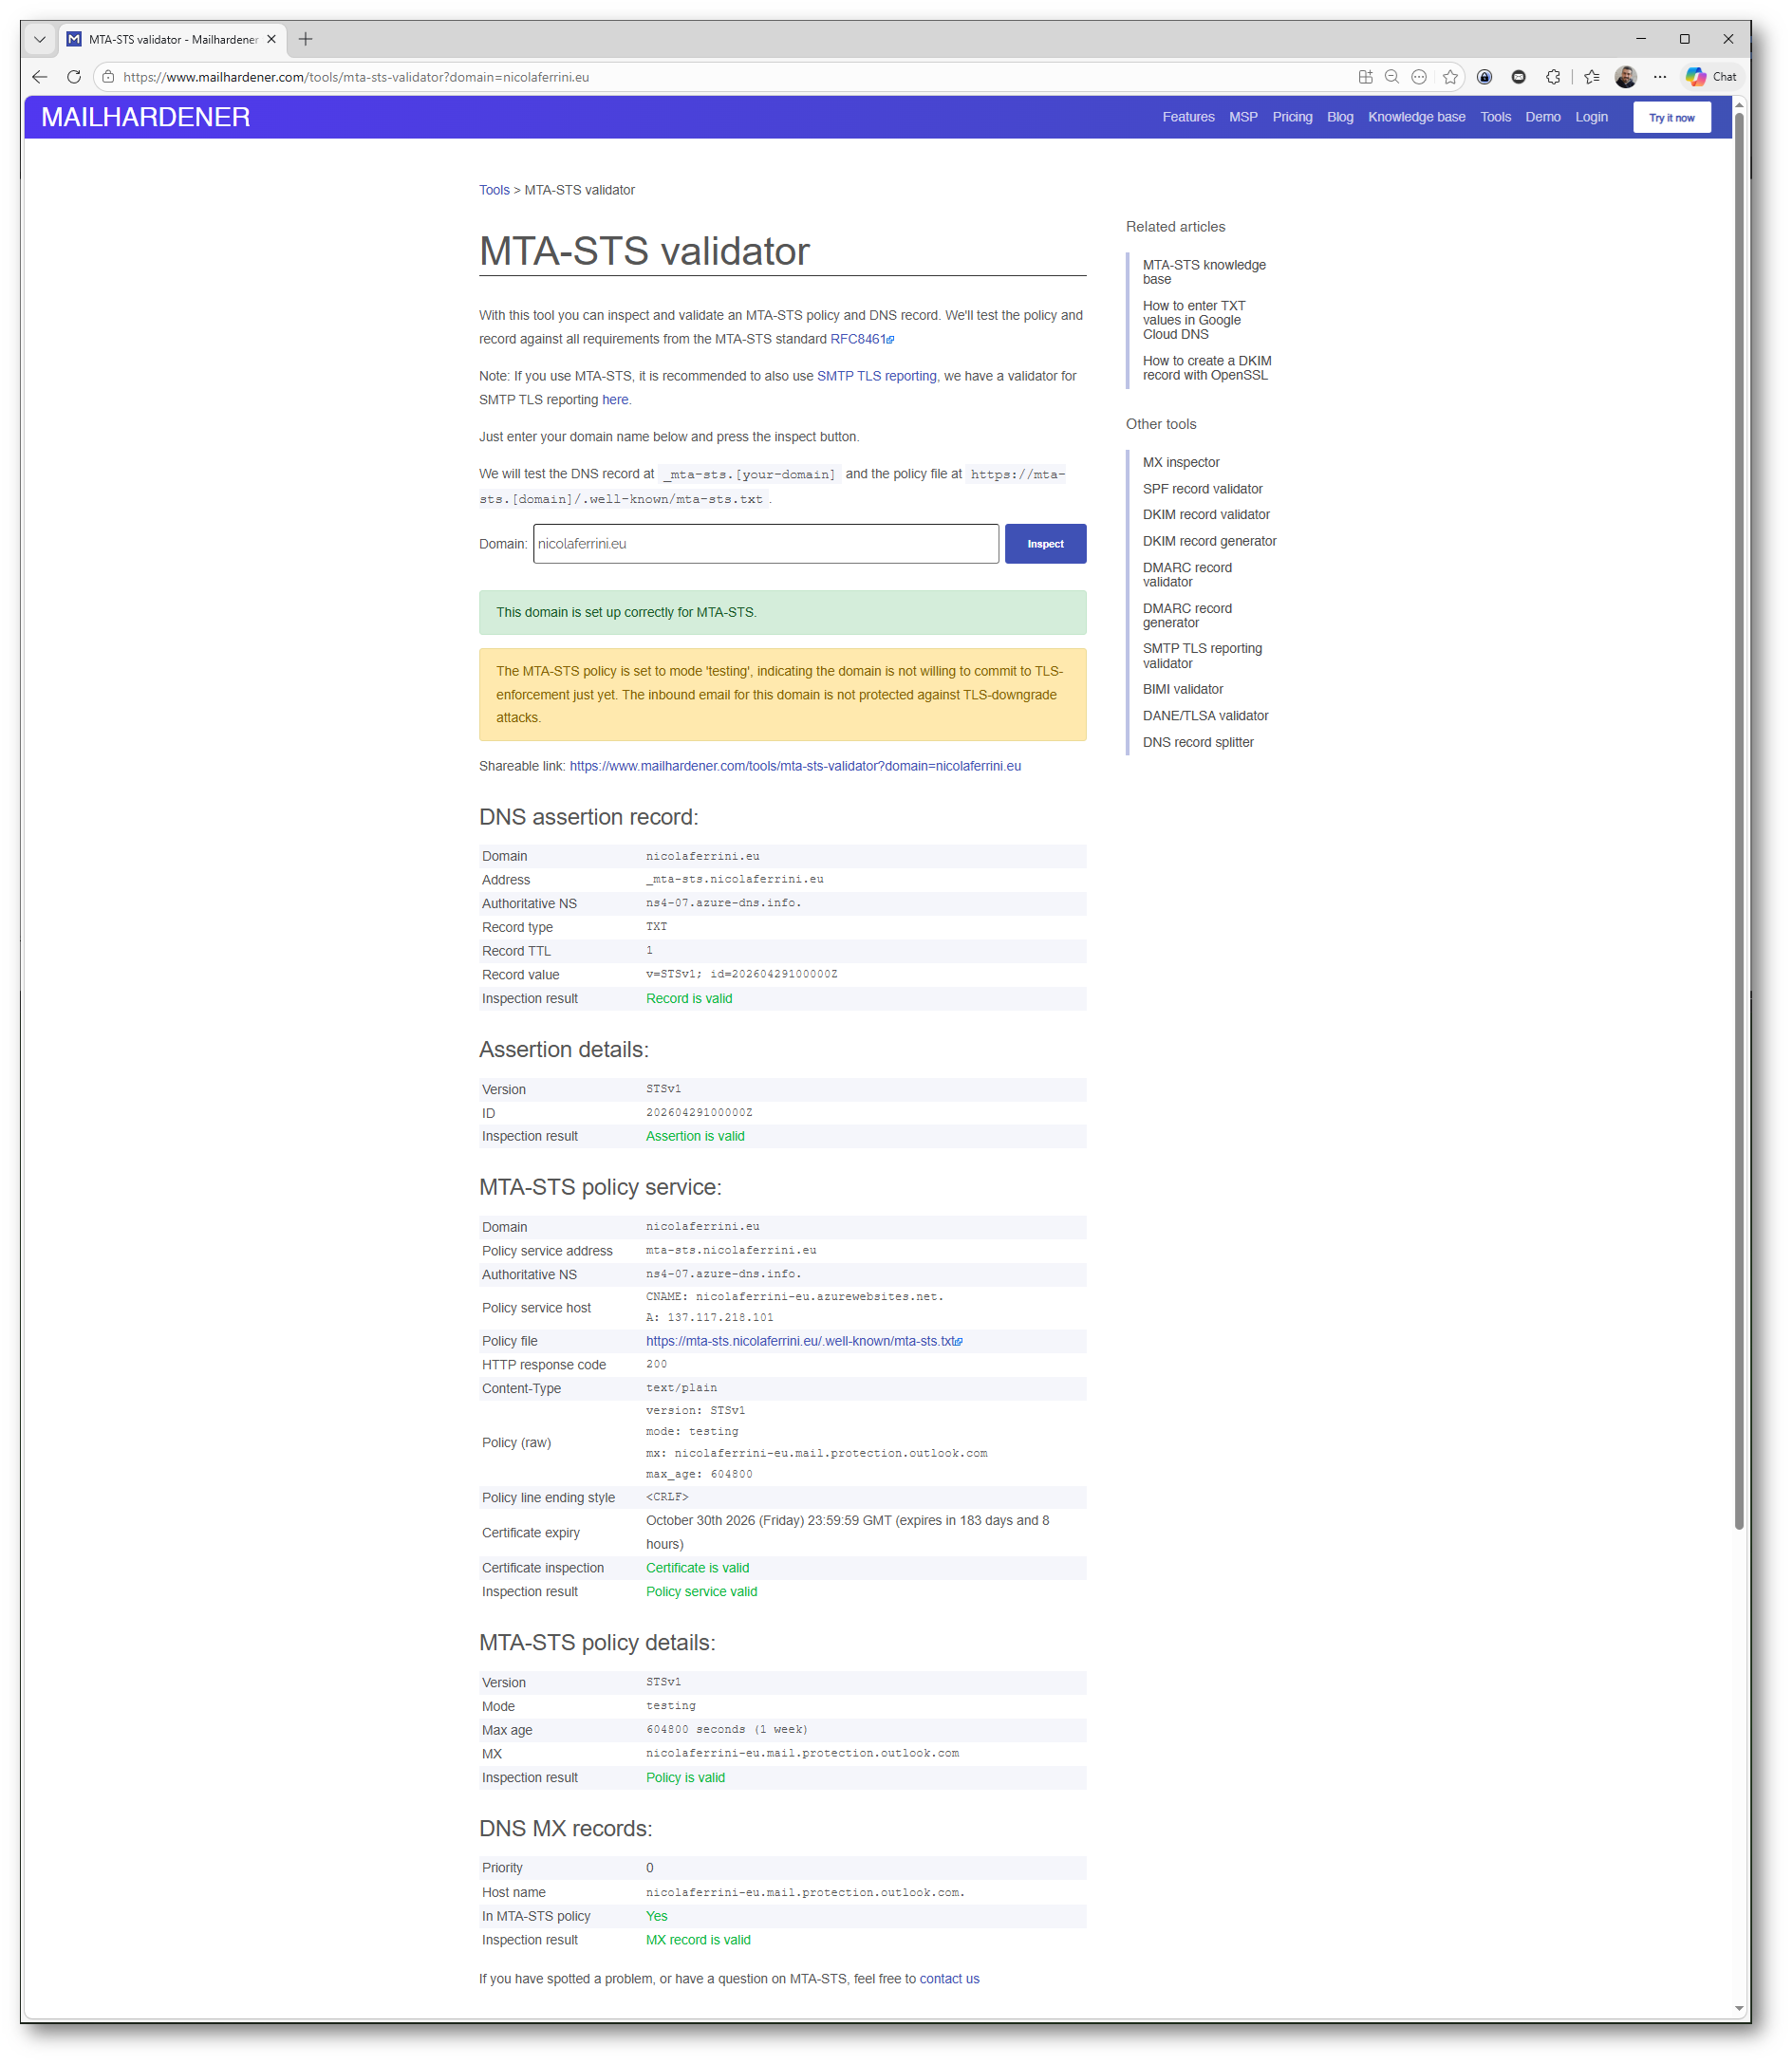Open the Extensions puzzle-piece menu

(1553, 77)
